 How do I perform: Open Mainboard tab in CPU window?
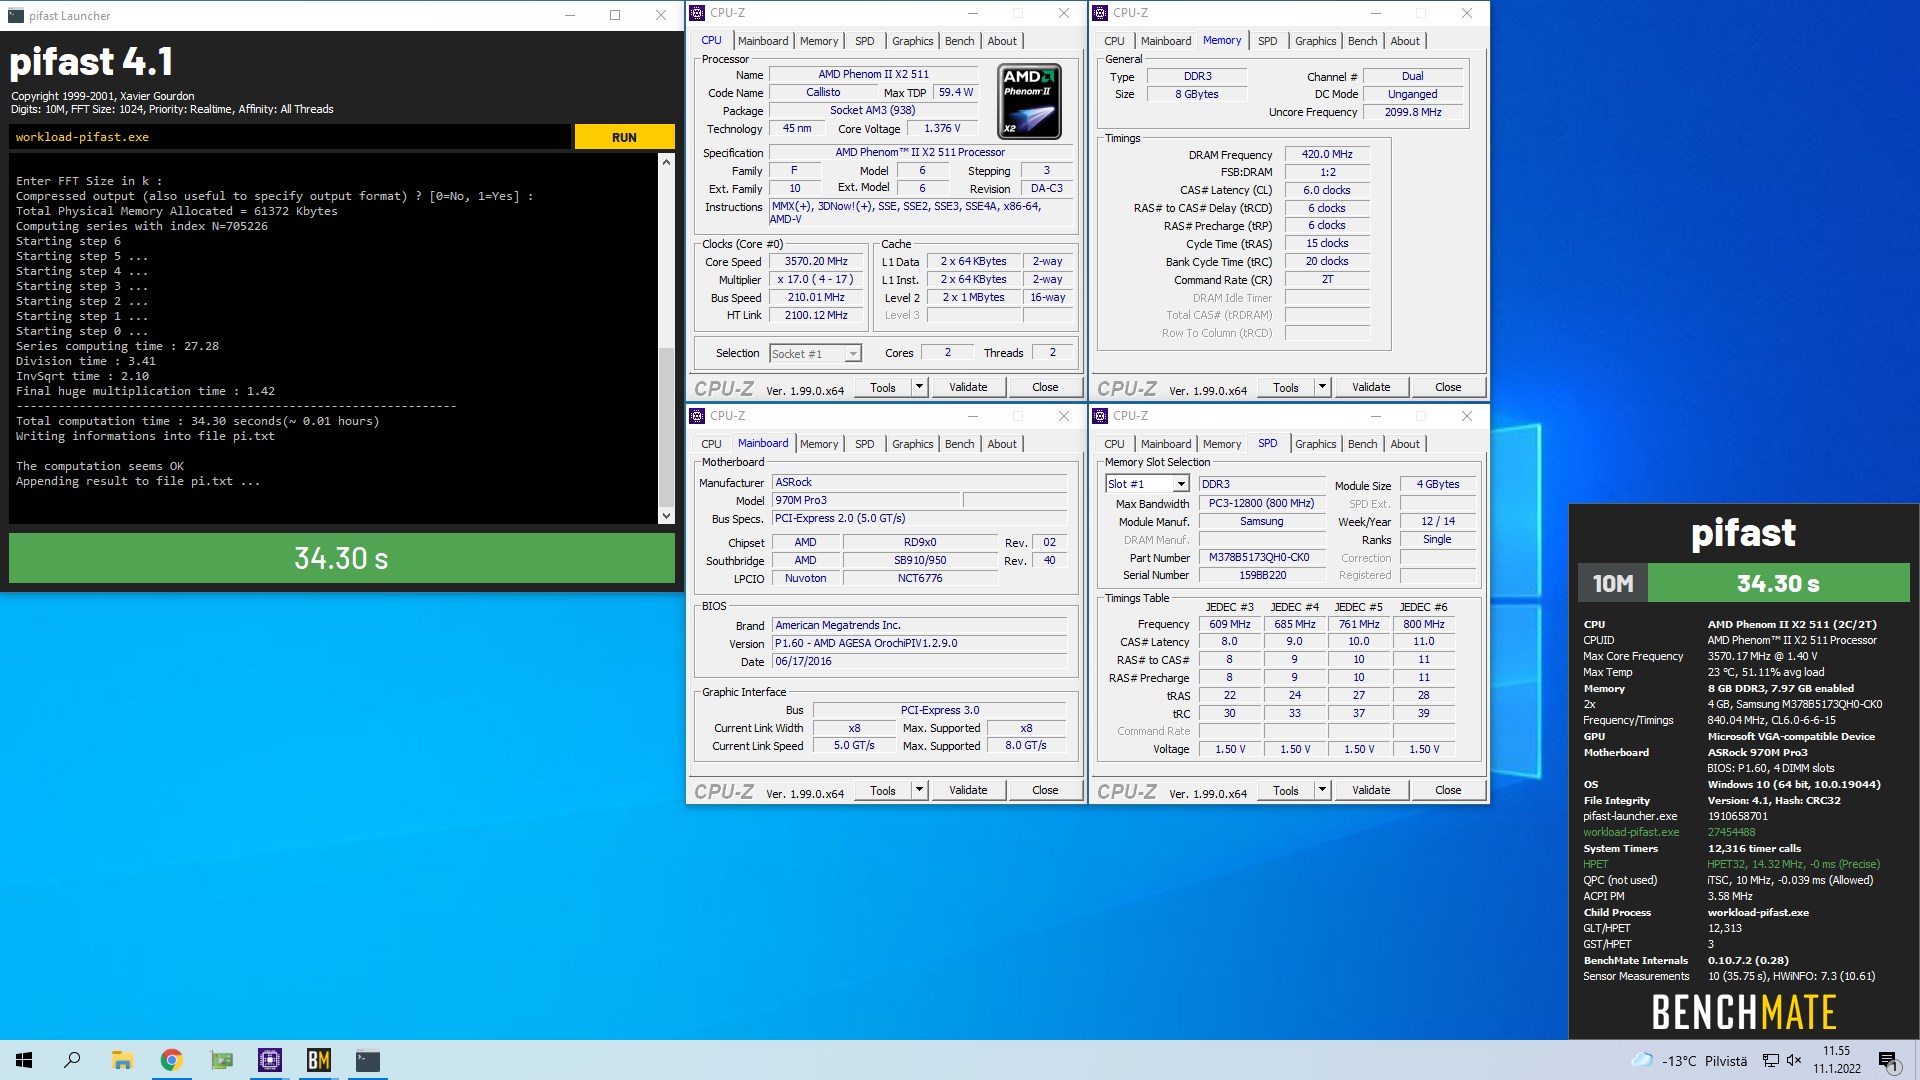tap(763, 41)
